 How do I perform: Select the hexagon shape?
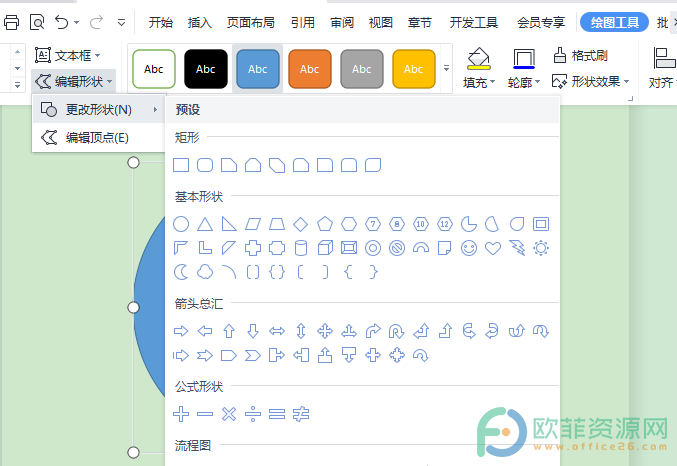point(349,224)
